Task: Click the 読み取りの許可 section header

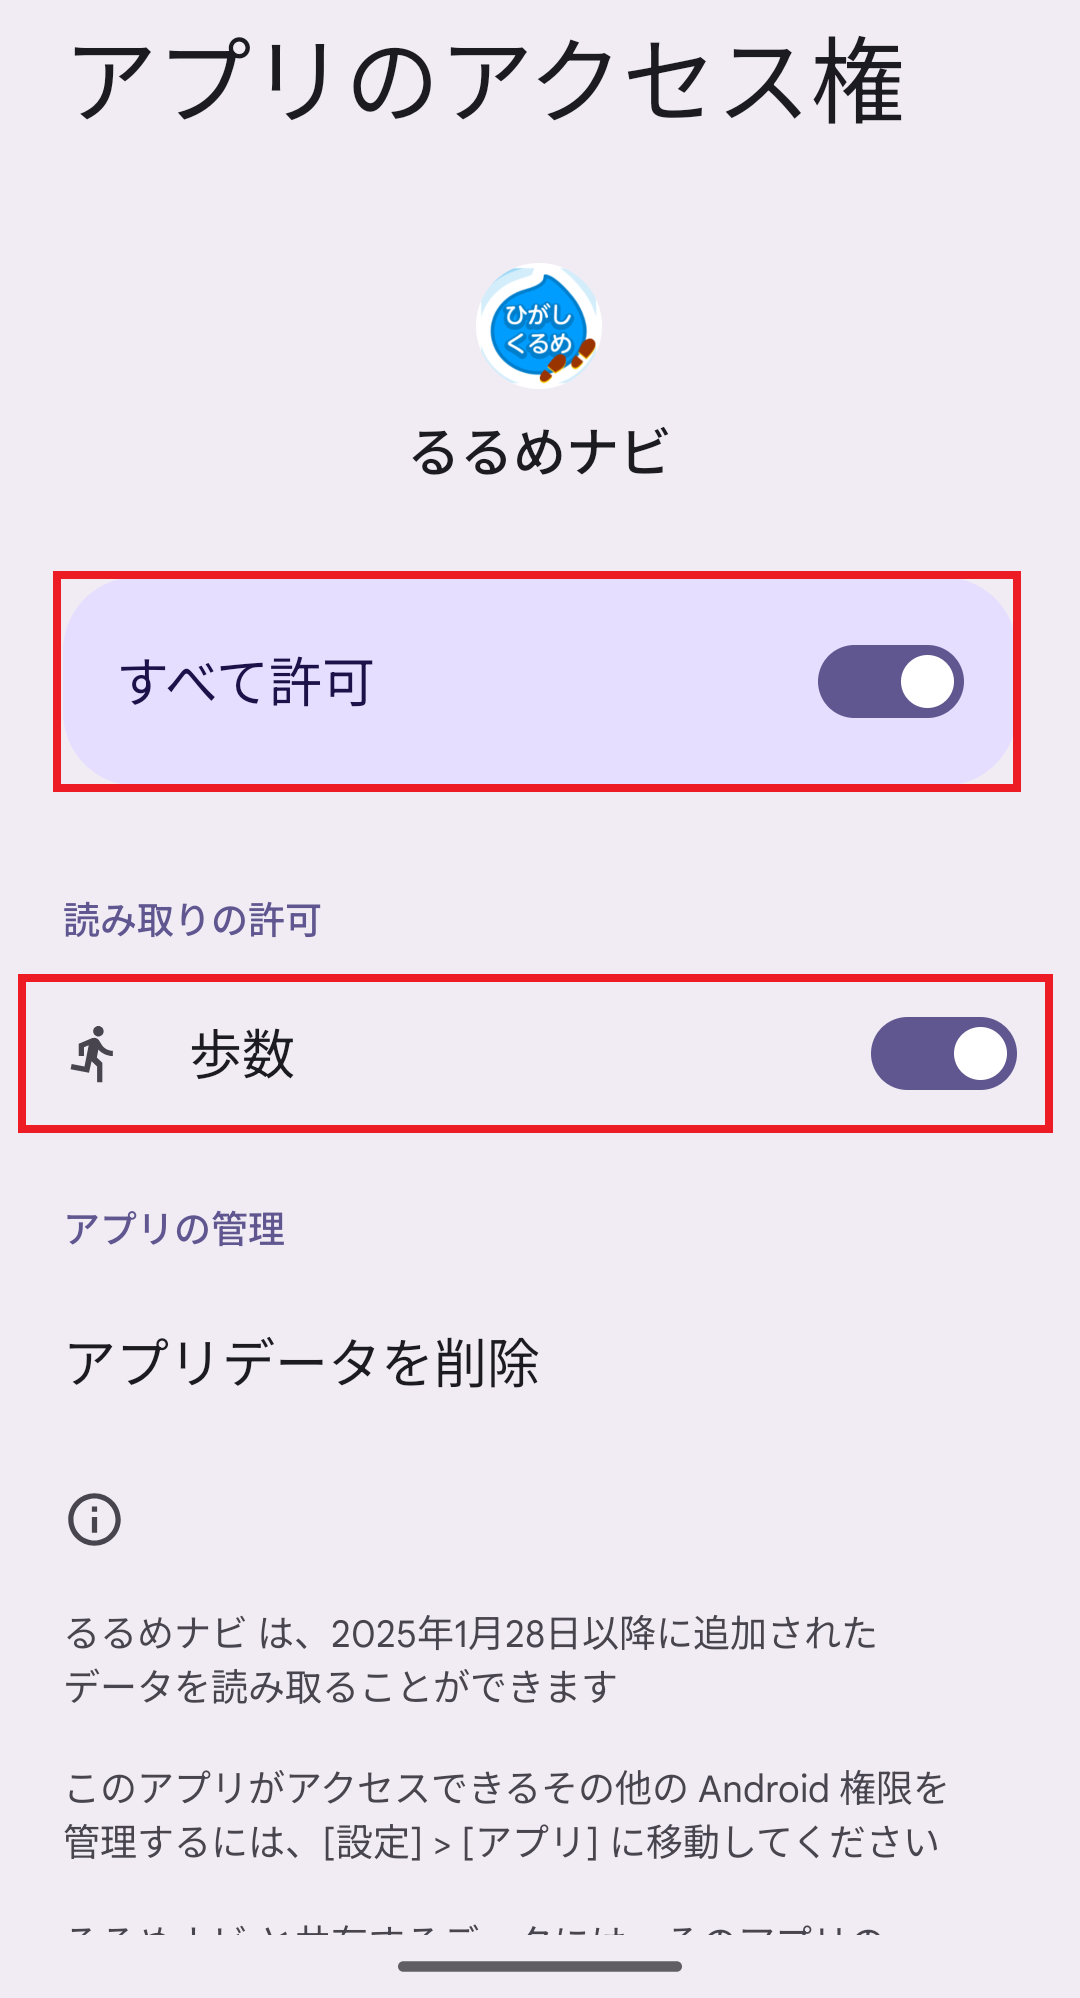Action: (192, 920)
